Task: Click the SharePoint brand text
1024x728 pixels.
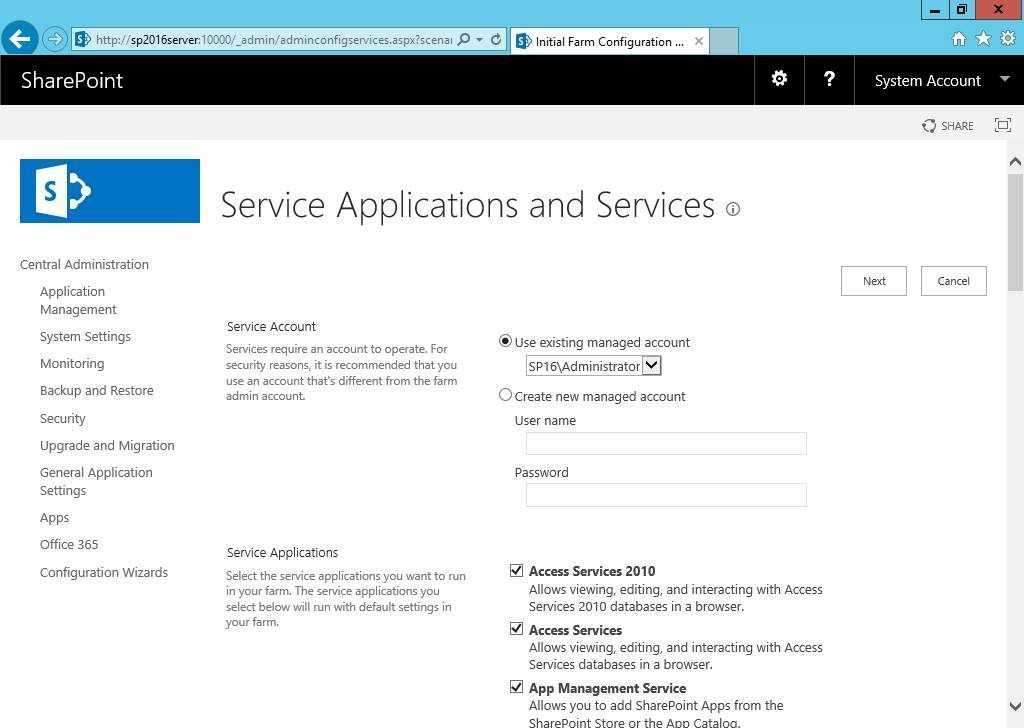Action: pyautogui.click(x=72, y=80)
